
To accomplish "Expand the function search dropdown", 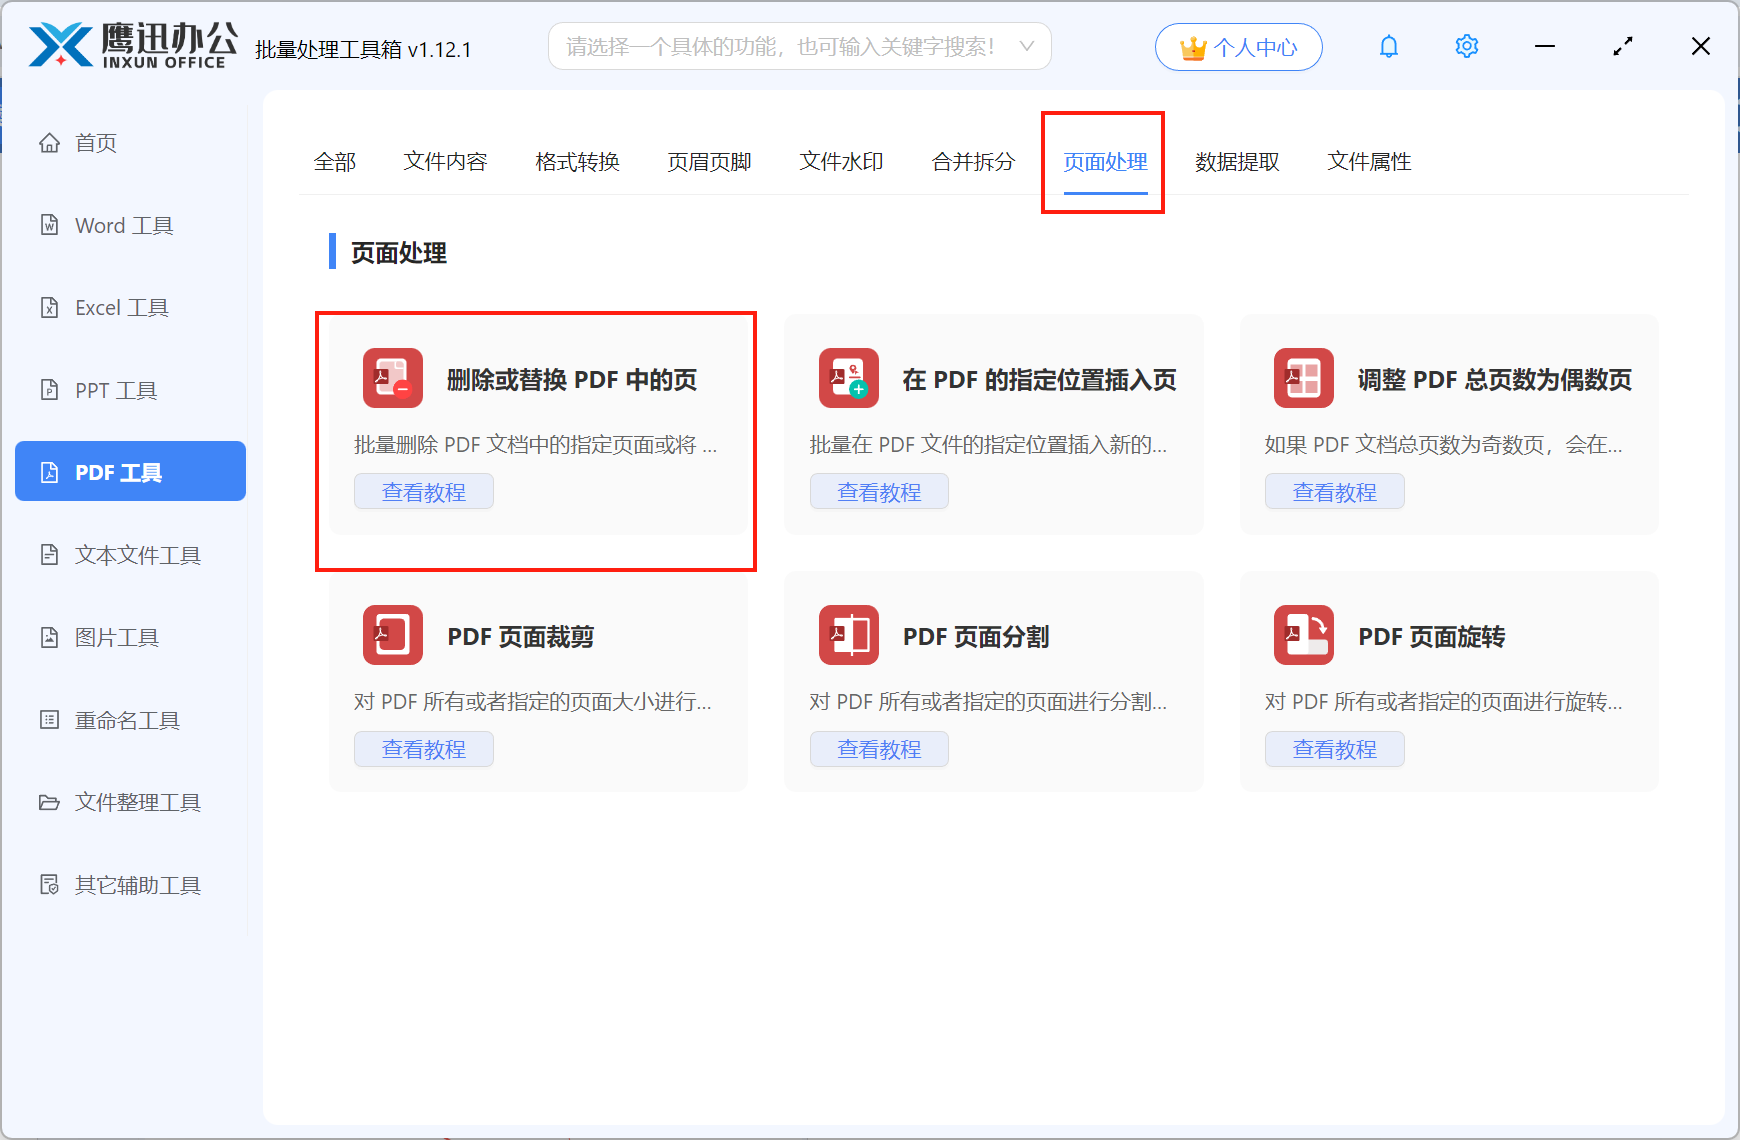I will click(x=1026, y=45).
